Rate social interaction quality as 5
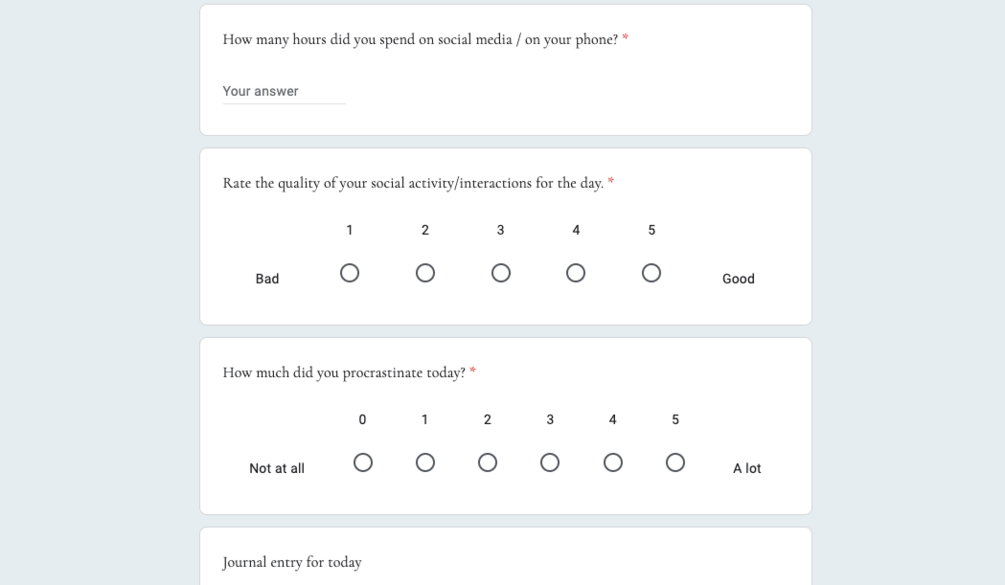Viewport: 1005px width, 585px height. click(651, 273)
